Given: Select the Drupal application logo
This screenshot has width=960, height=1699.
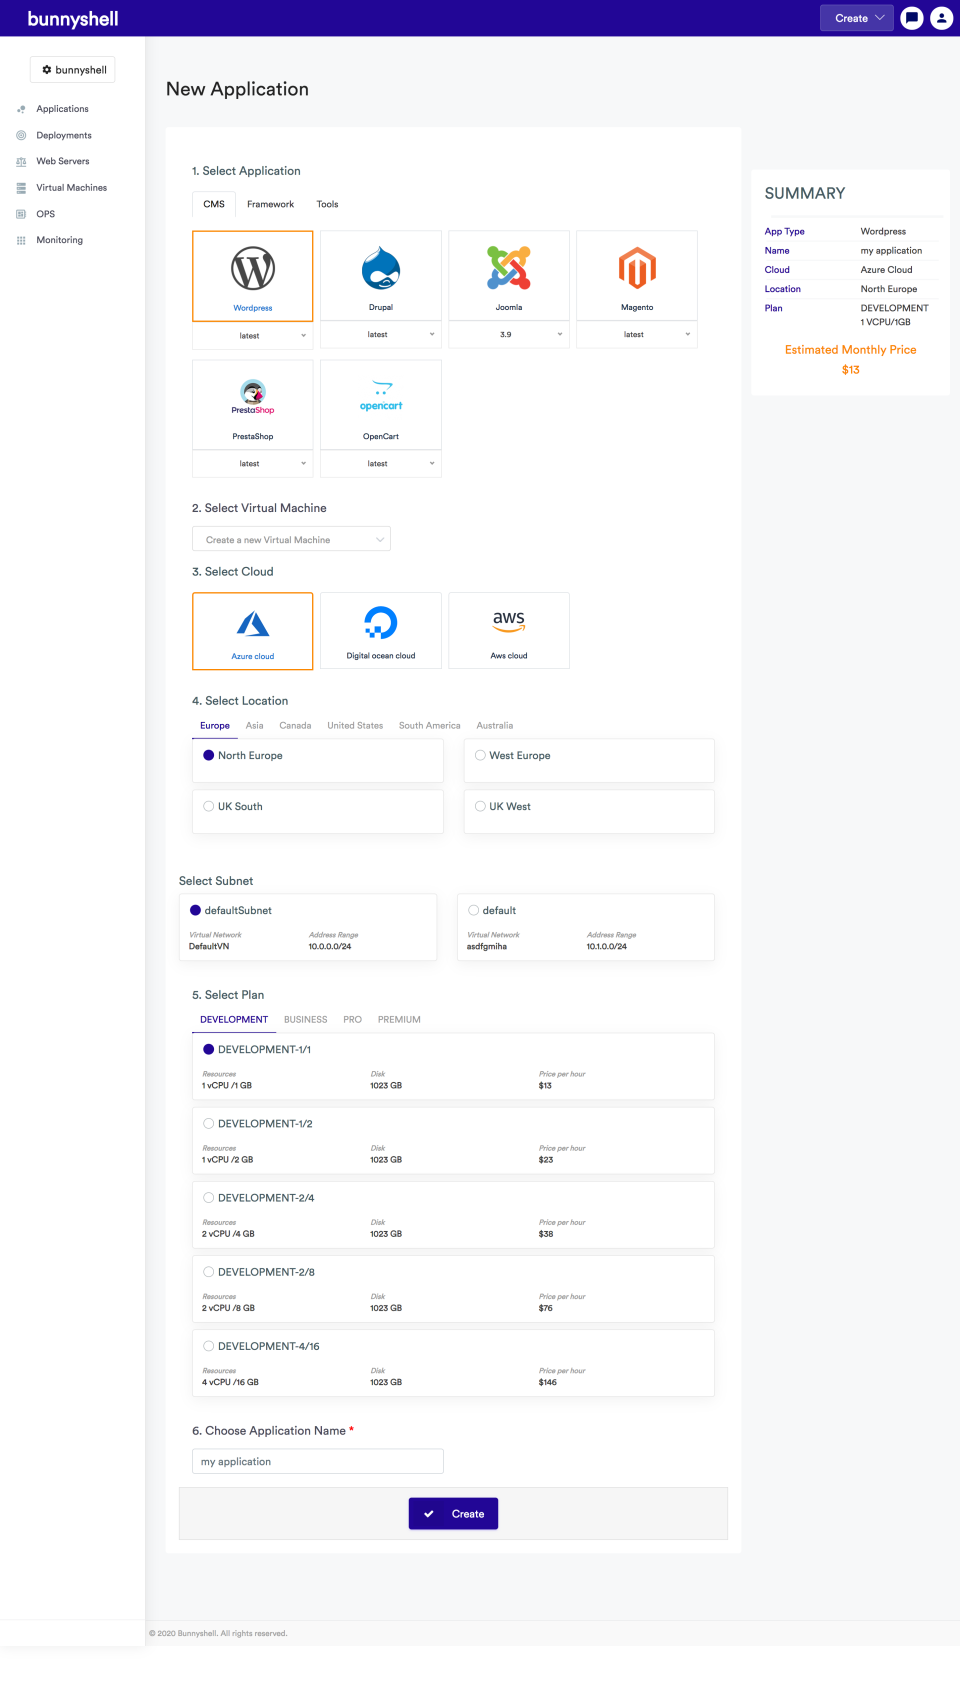Looking at the screenshot, I should point(381,268).
